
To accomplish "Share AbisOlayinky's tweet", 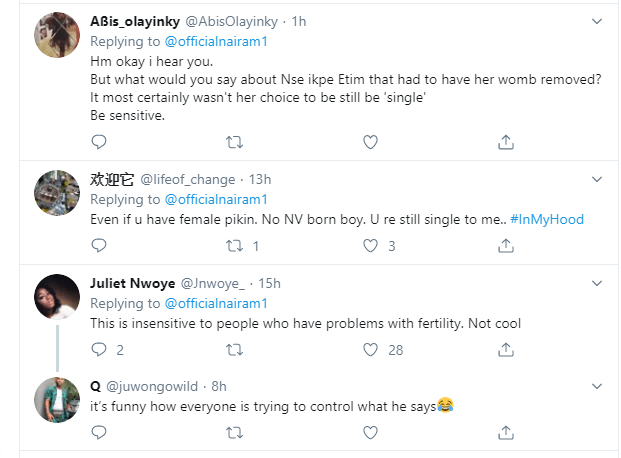I will [506, 141].
